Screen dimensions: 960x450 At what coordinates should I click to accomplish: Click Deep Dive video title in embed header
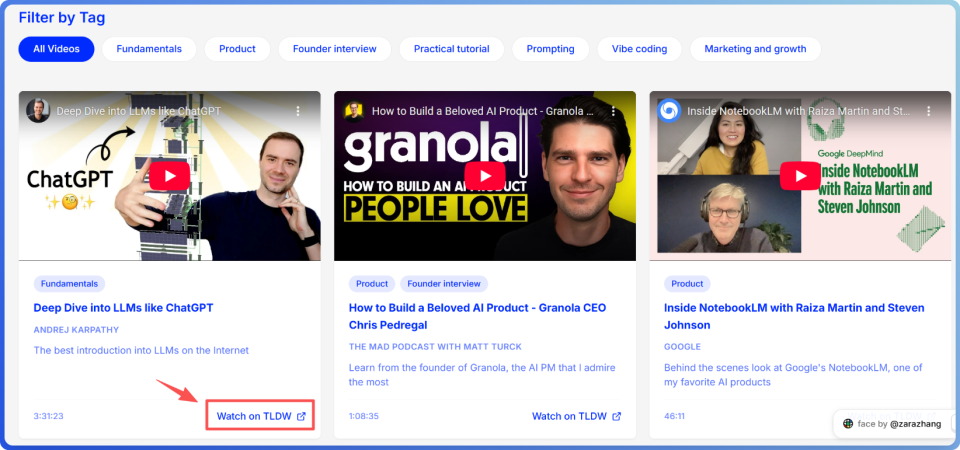point(139,111)
